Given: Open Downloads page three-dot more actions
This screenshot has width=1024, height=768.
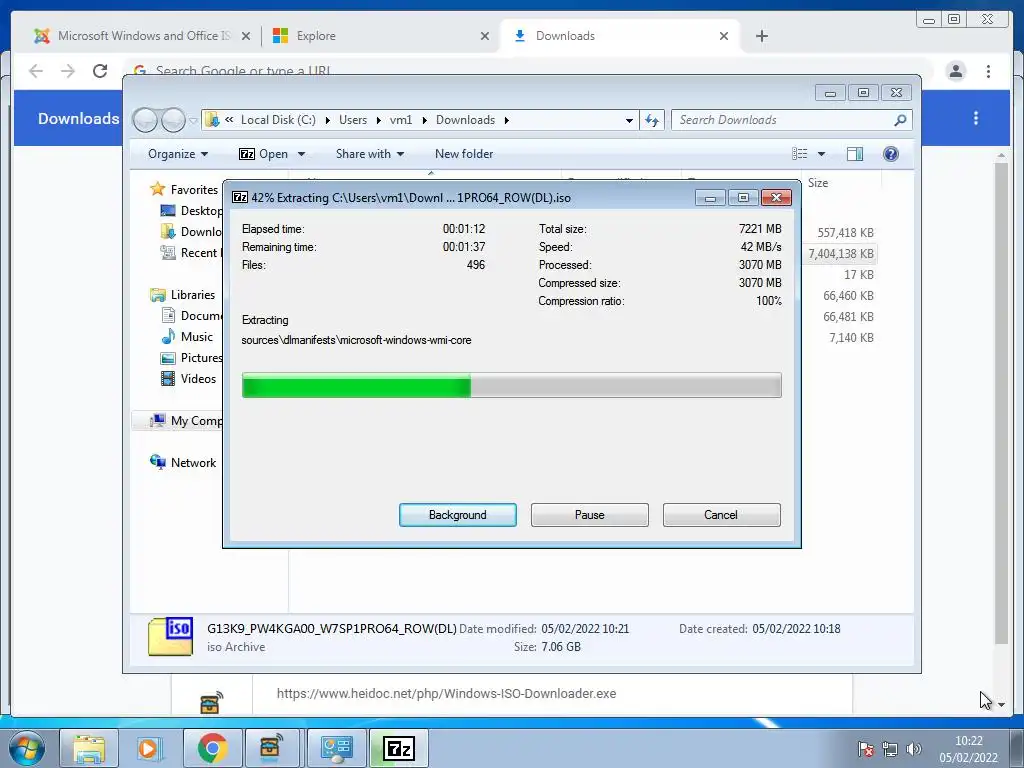Looking at the screenshot, I should 976,118.
